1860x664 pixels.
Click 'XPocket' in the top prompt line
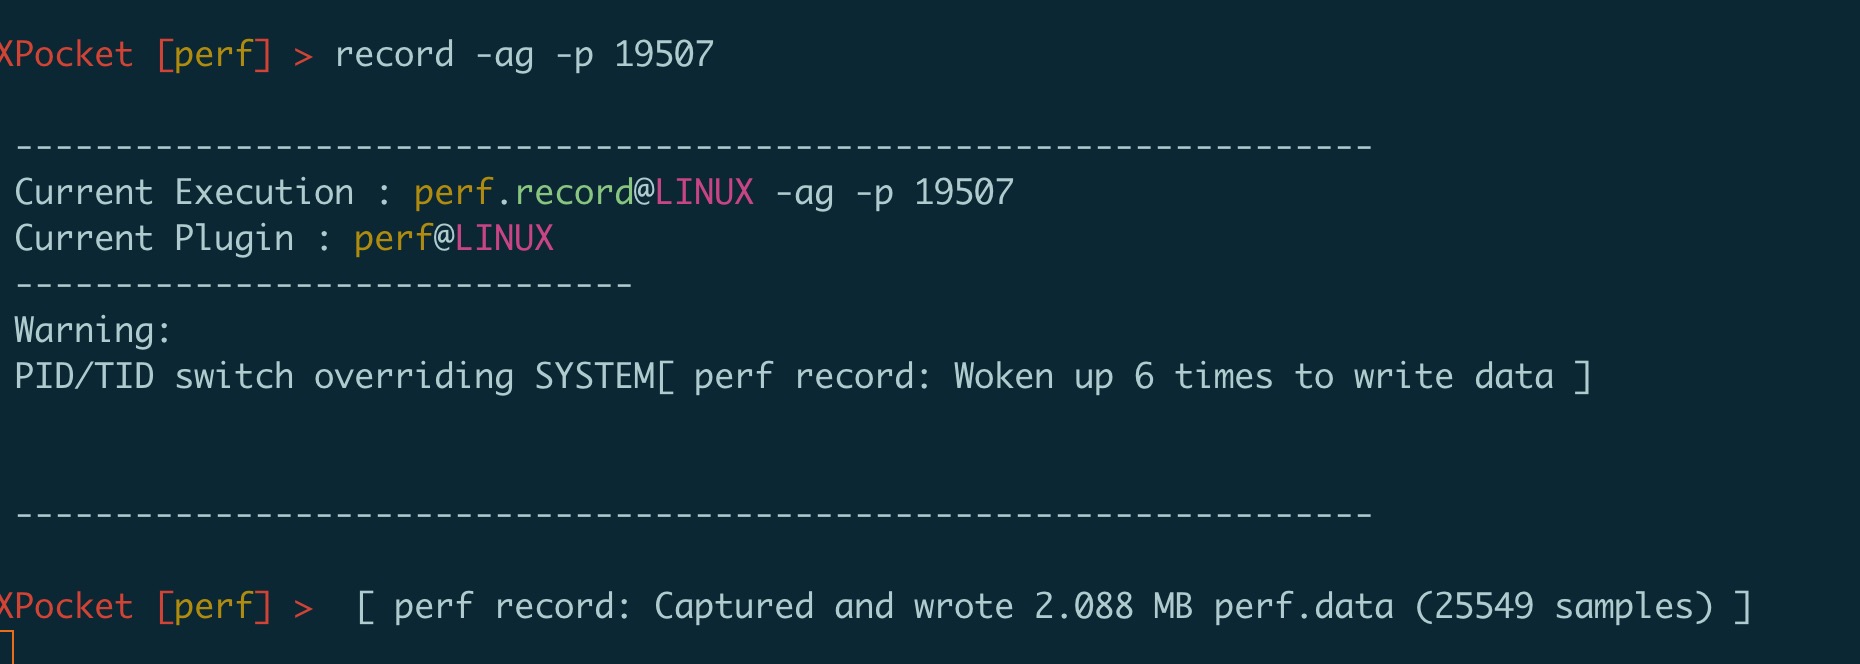point(66,55)
